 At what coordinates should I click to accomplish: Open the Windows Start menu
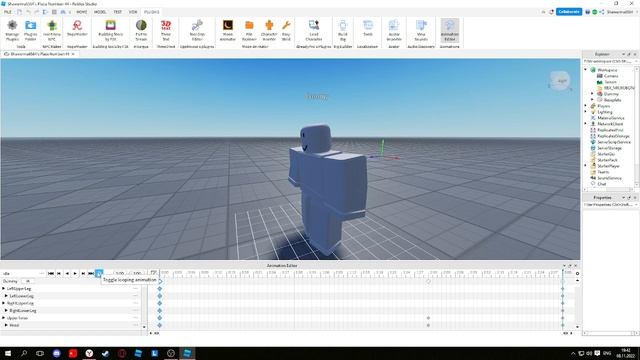click(x=8, y=353)
